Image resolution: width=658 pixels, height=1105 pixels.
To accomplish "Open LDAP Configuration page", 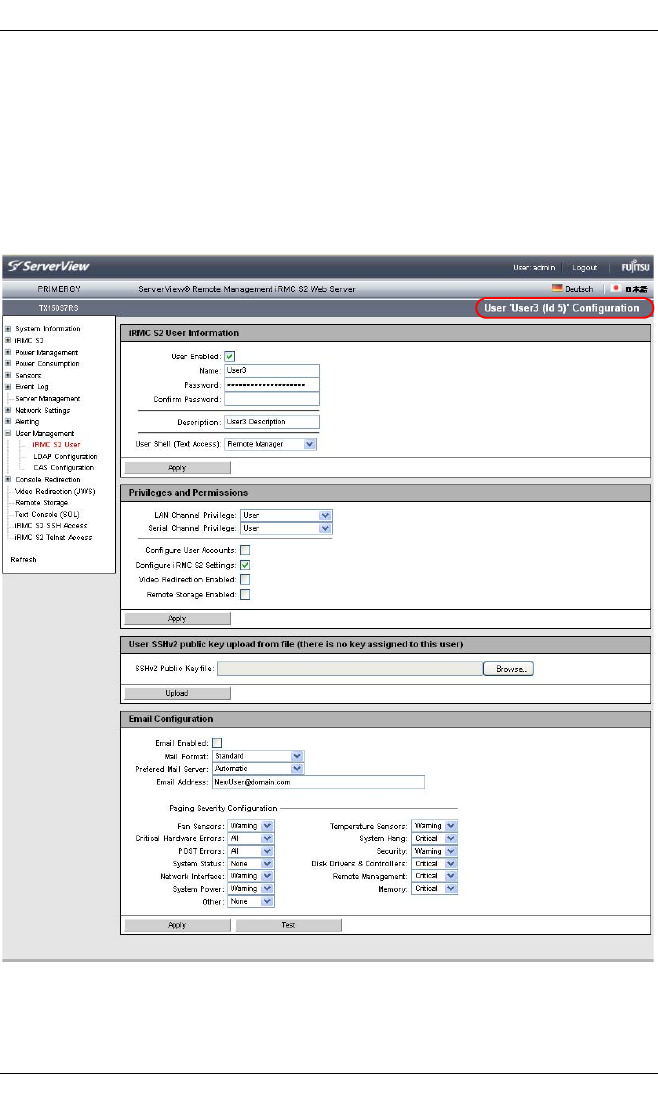I will (x=65, y=457).
